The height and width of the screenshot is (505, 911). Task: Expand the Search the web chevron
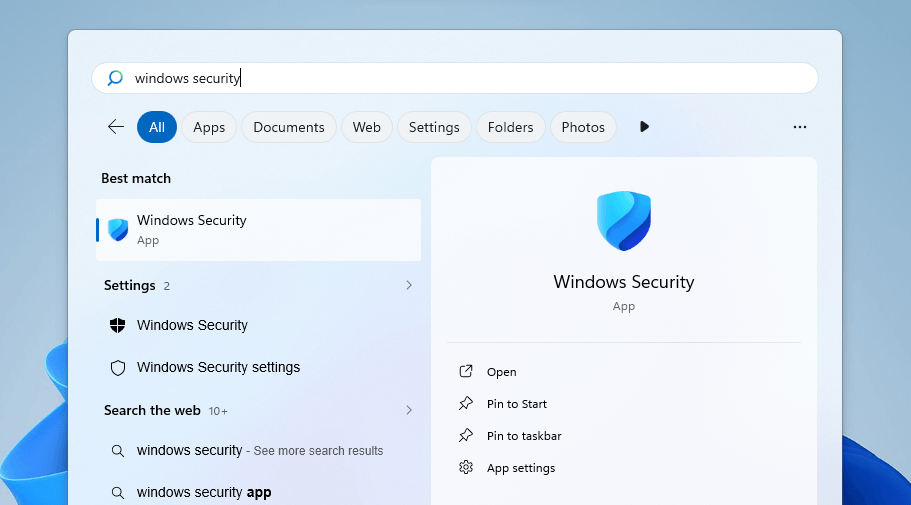pyautogui.click(x=409, y=410)
